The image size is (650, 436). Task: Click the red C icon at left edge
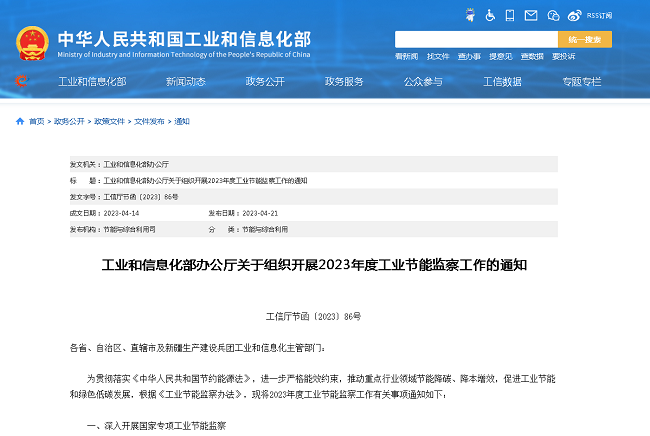pyautogui.click(x=20, y=81)
